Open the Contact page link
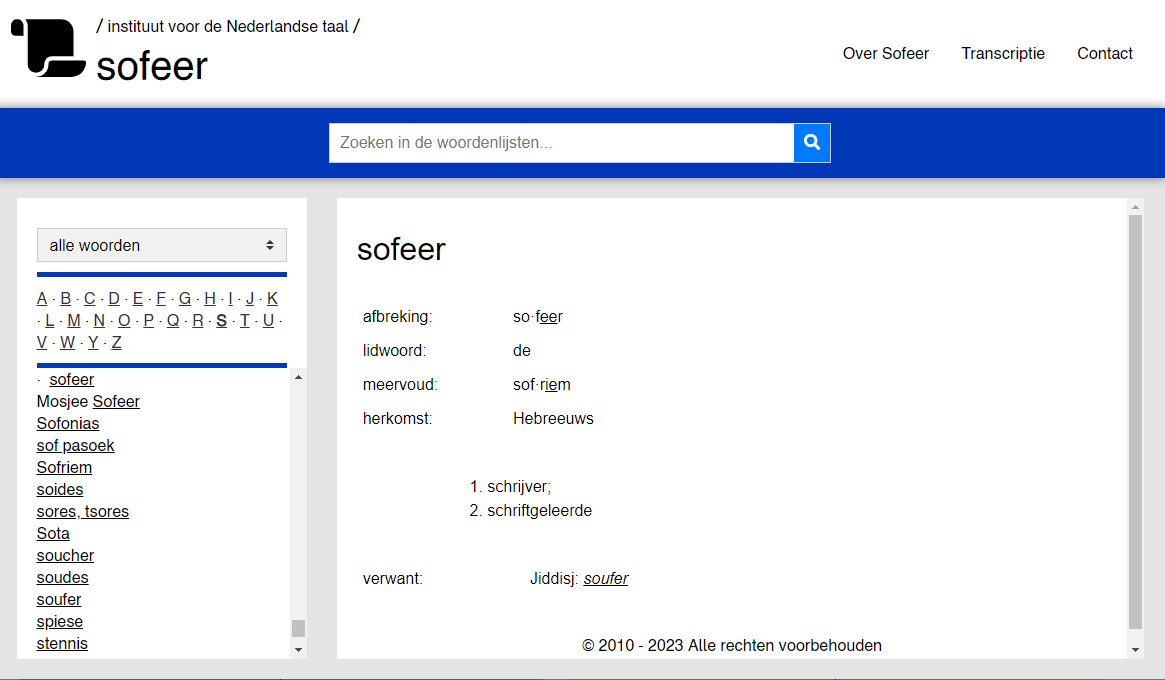 click(1104, 54)
